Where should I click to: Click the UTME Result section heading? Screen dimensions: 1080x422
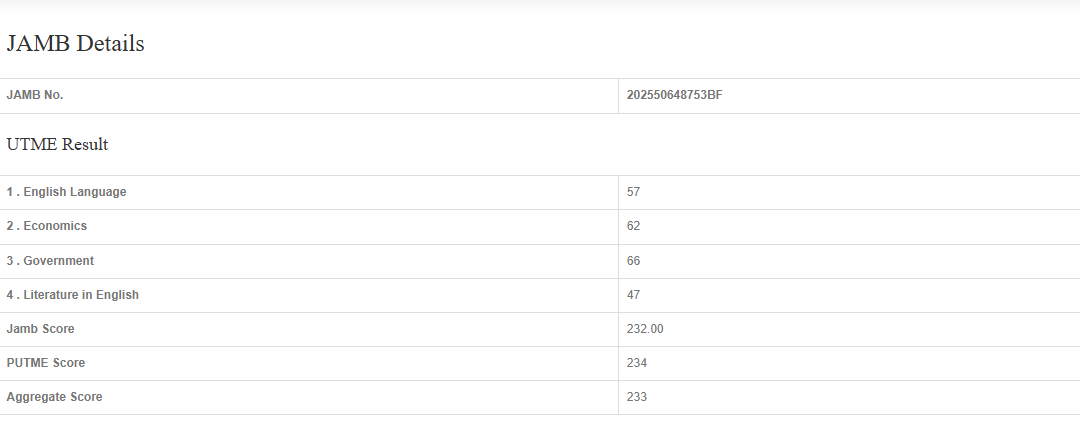pyautogui.click(x=57, y=145)
